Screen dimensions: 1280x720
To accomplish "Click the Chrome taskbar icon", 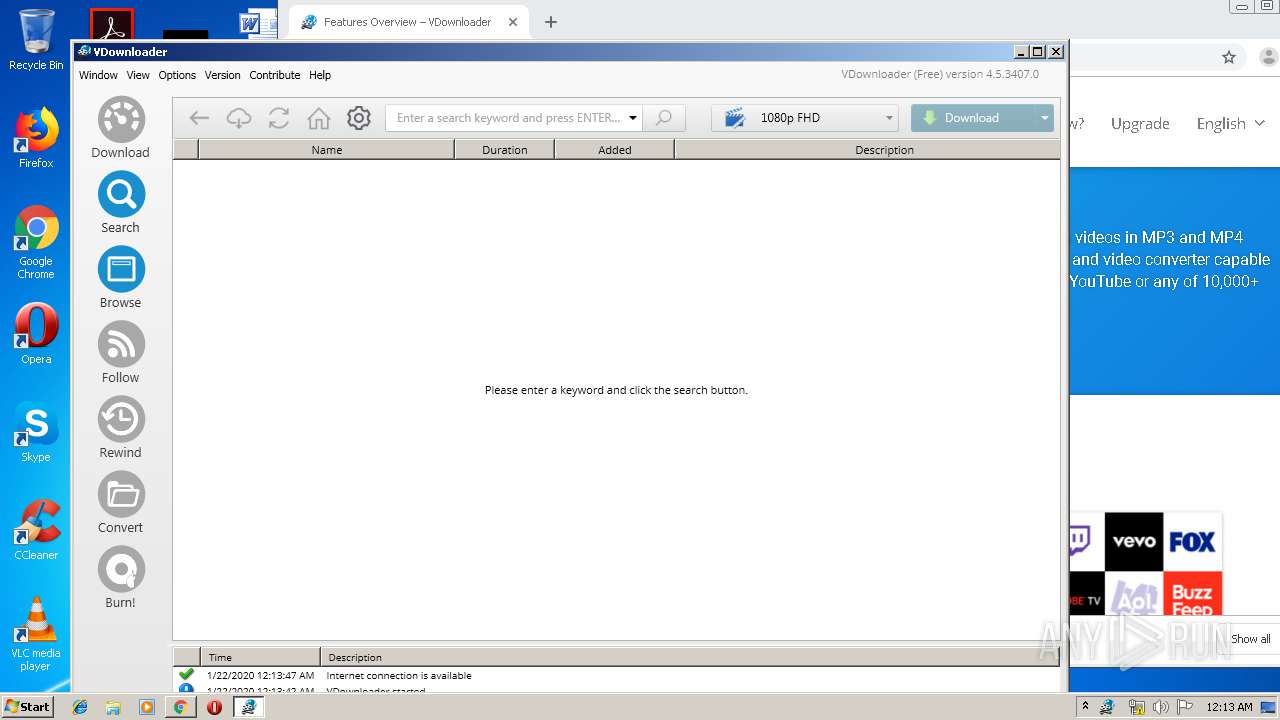I will pyautogui.click(x=180, y=707).
